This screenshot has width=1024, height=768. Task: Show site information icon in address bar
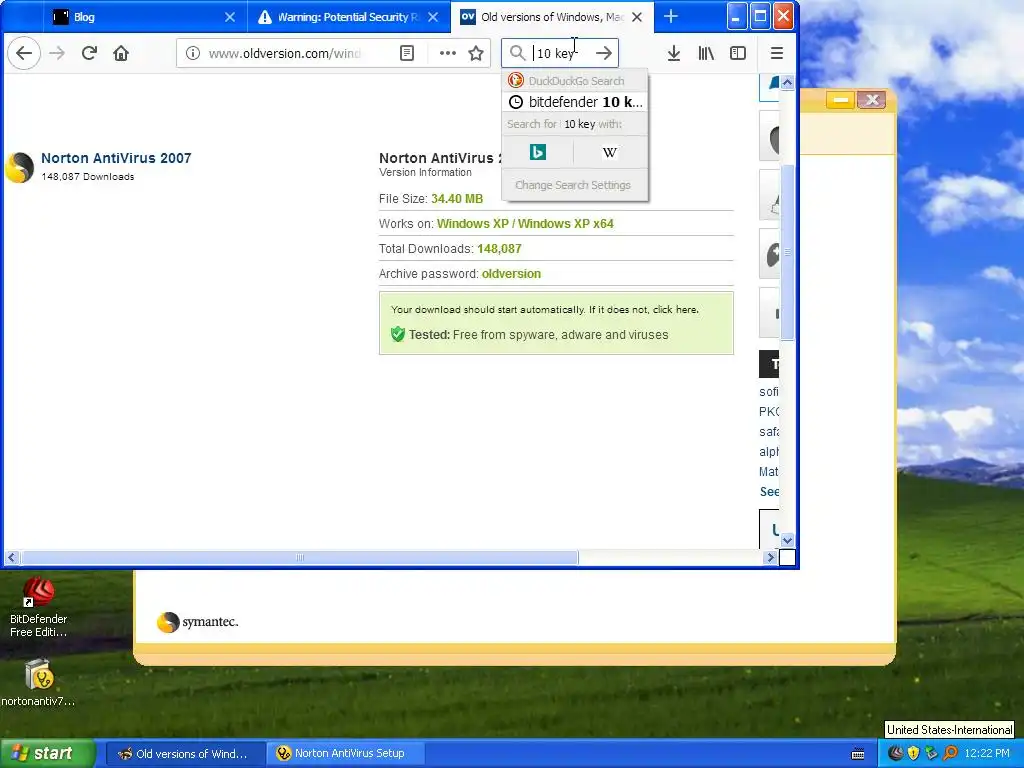pos(193,53)
